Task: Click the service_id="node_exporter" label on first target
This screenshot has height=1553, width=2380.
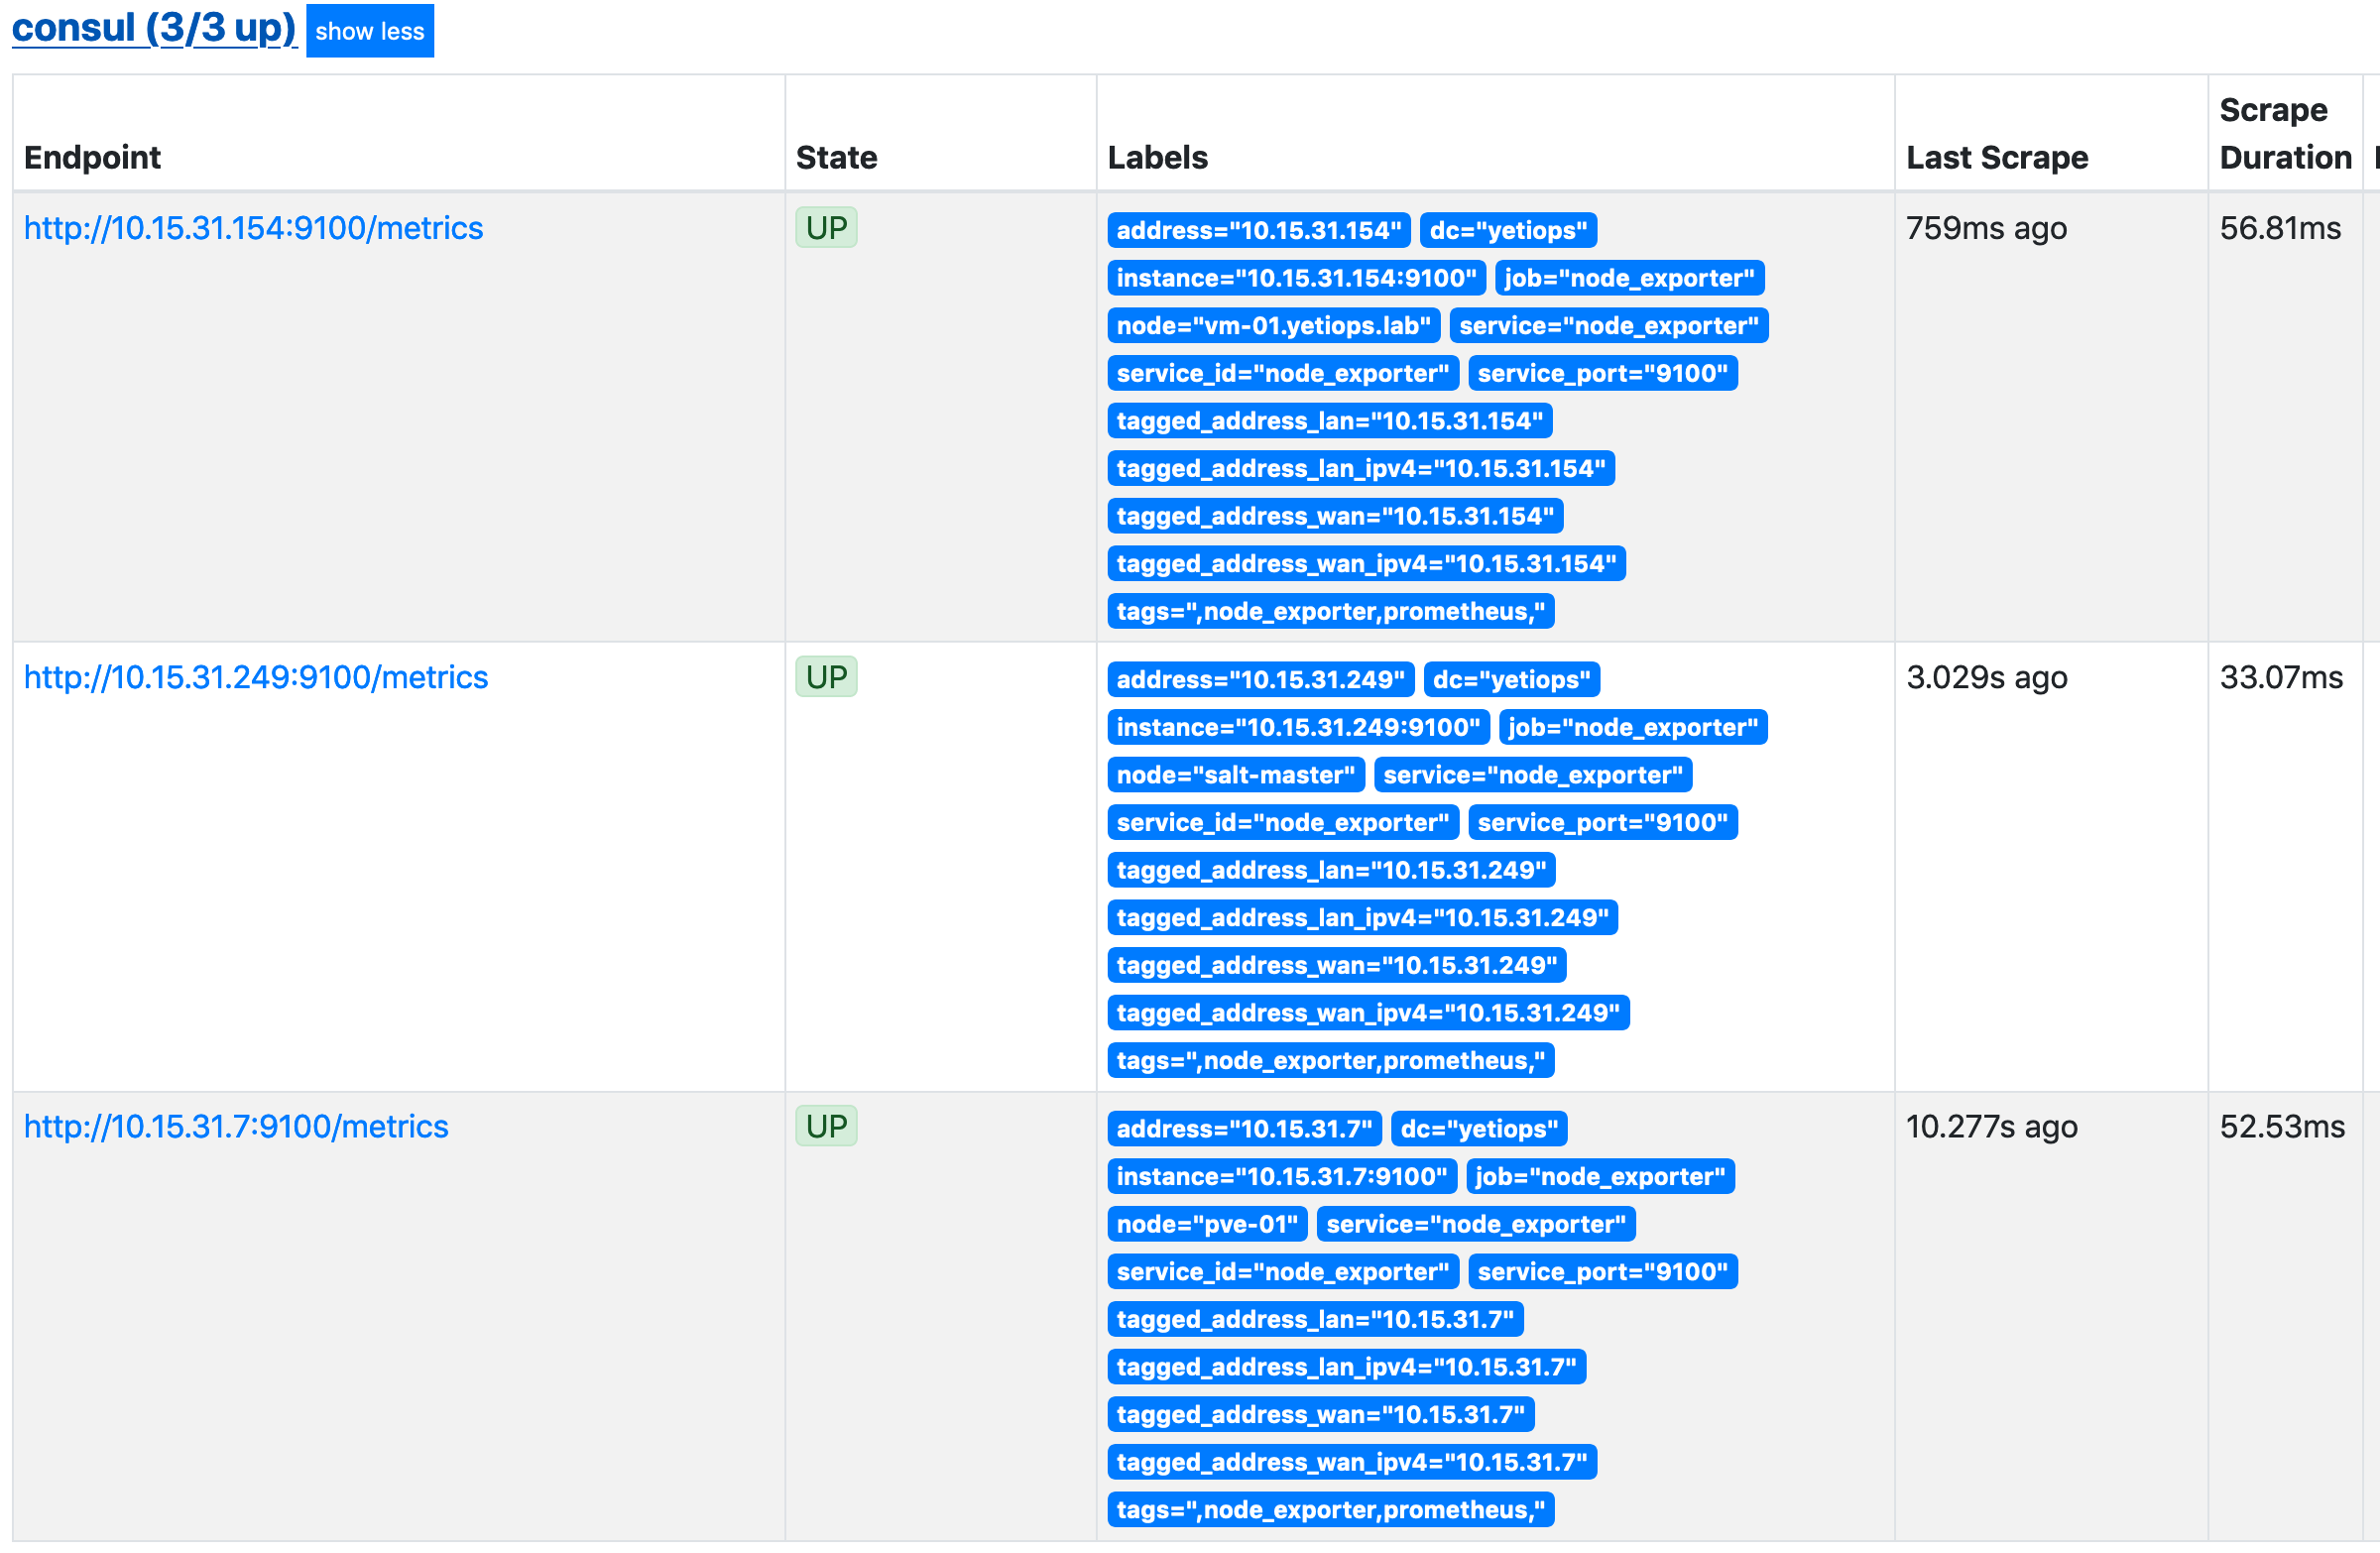Action: tap(1282, 373)
